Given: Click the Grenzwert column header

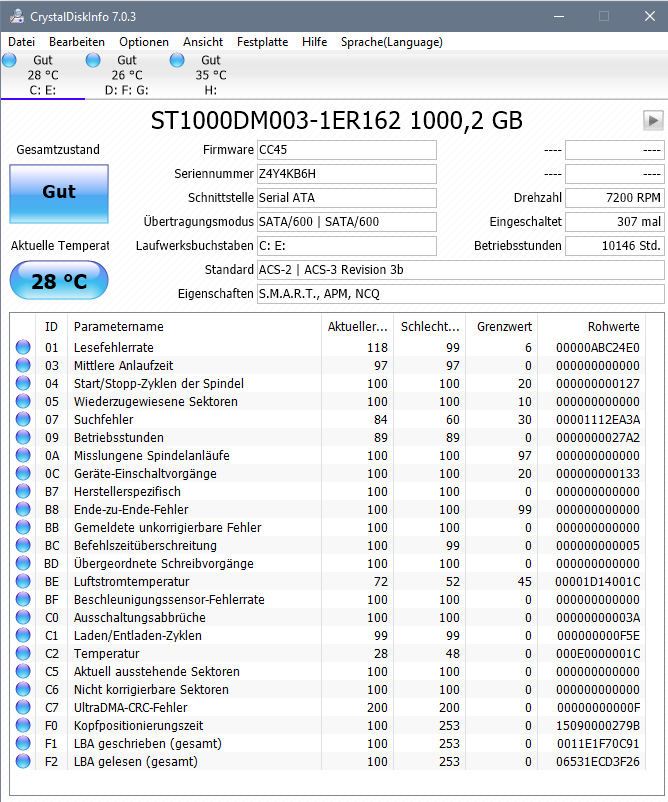Looking at the screenshot, I should click(x=502, y=327).
